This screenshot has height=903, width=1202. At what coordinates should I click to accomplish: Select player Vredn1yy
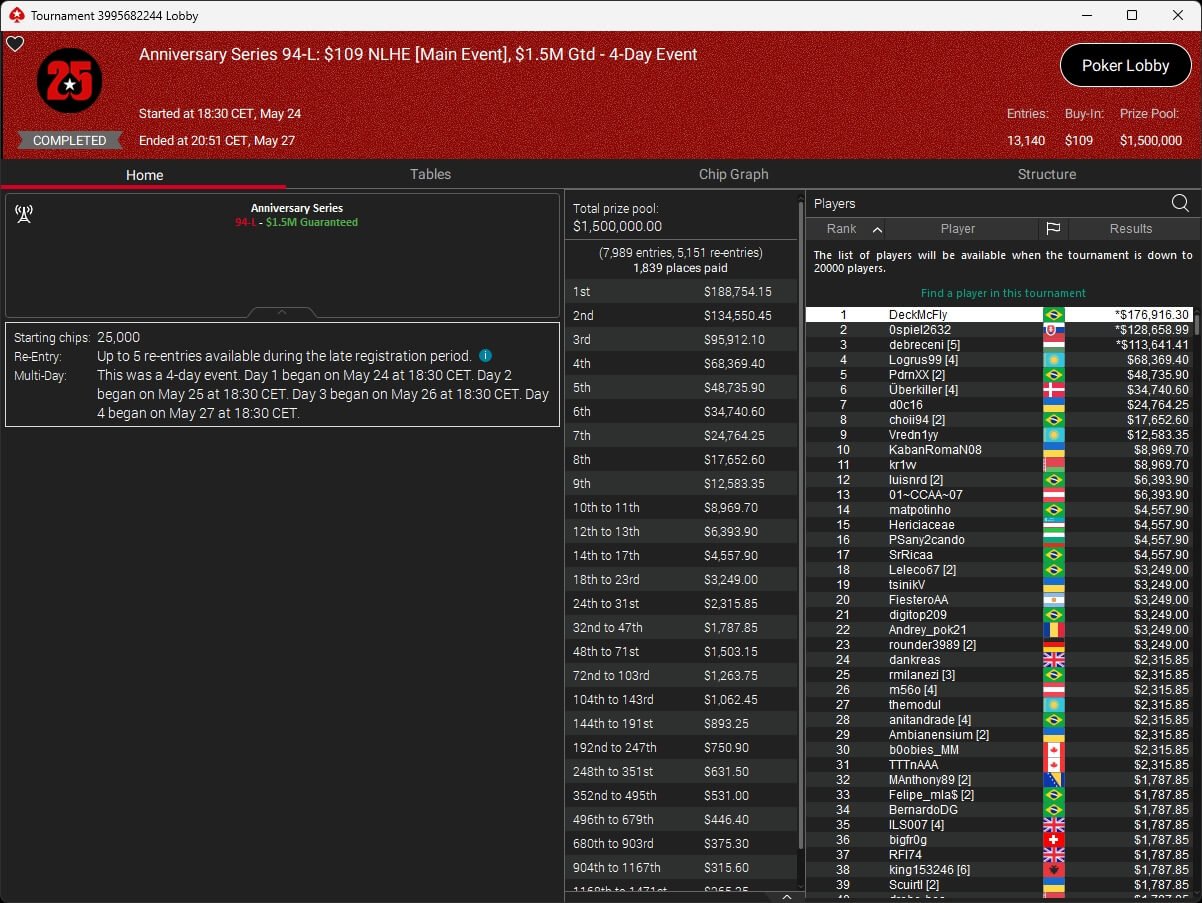[999, 435]
